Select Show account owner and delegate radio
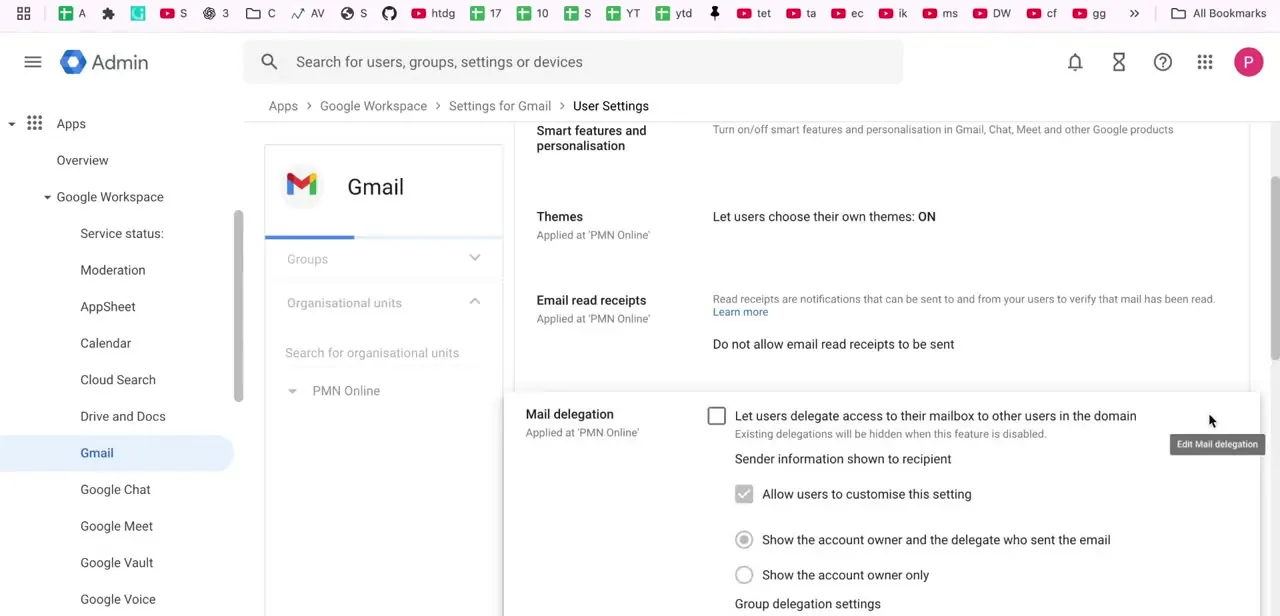1280x616 pixels. (744, 540)
